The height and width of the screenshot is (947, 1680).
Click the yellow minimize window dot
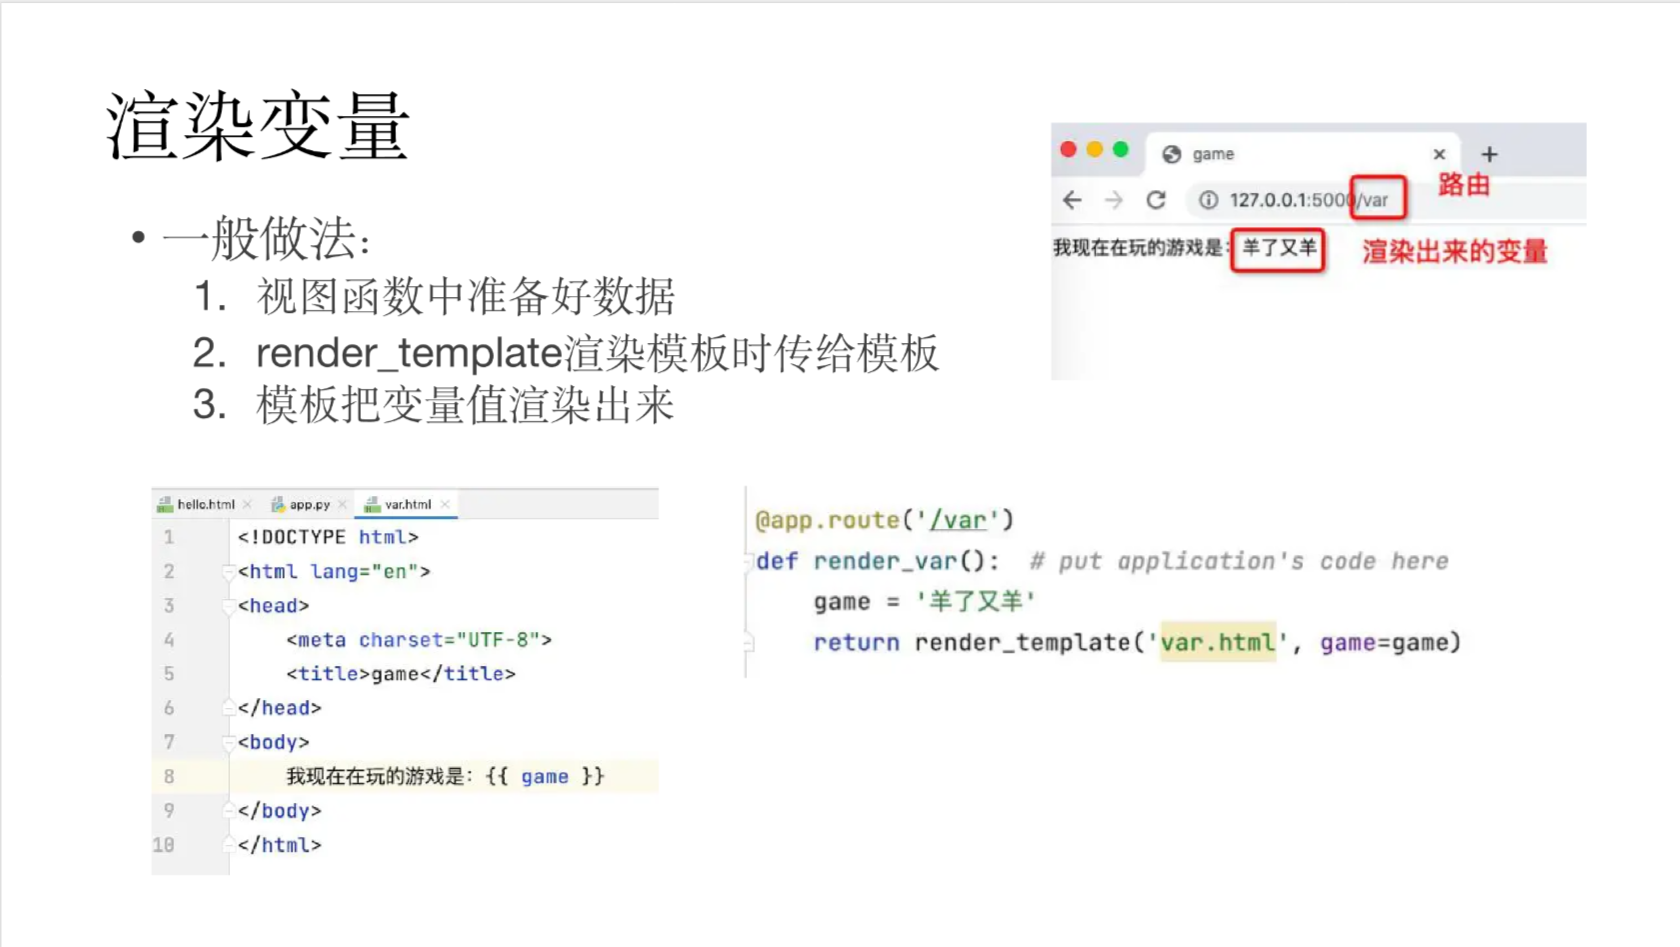1094,149
